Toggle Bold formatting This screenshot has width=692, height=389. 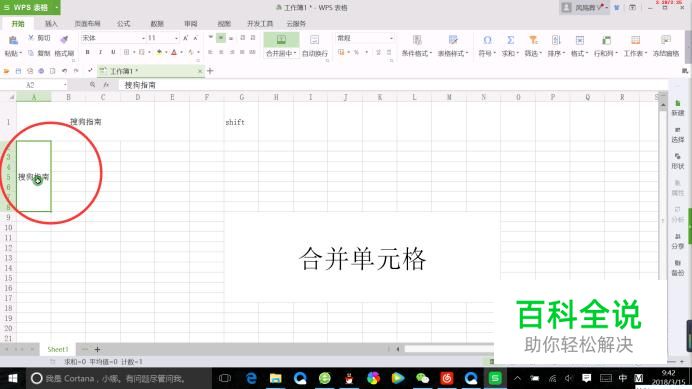pyautogui.click(x=87, y=52)
